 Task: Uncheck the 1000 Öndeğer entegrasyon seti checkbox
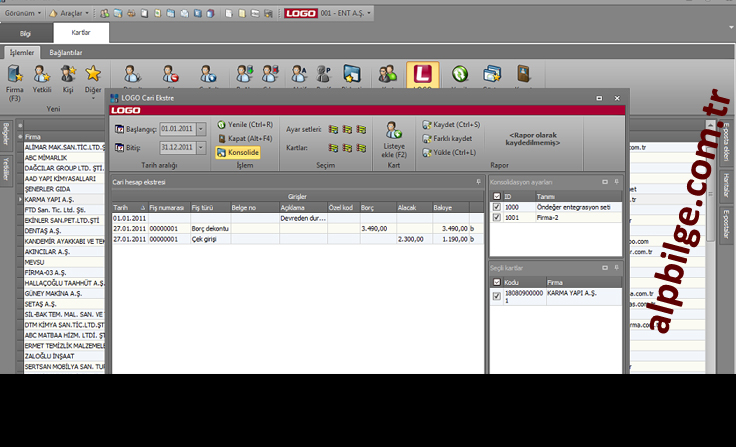(x=497, y=207)
